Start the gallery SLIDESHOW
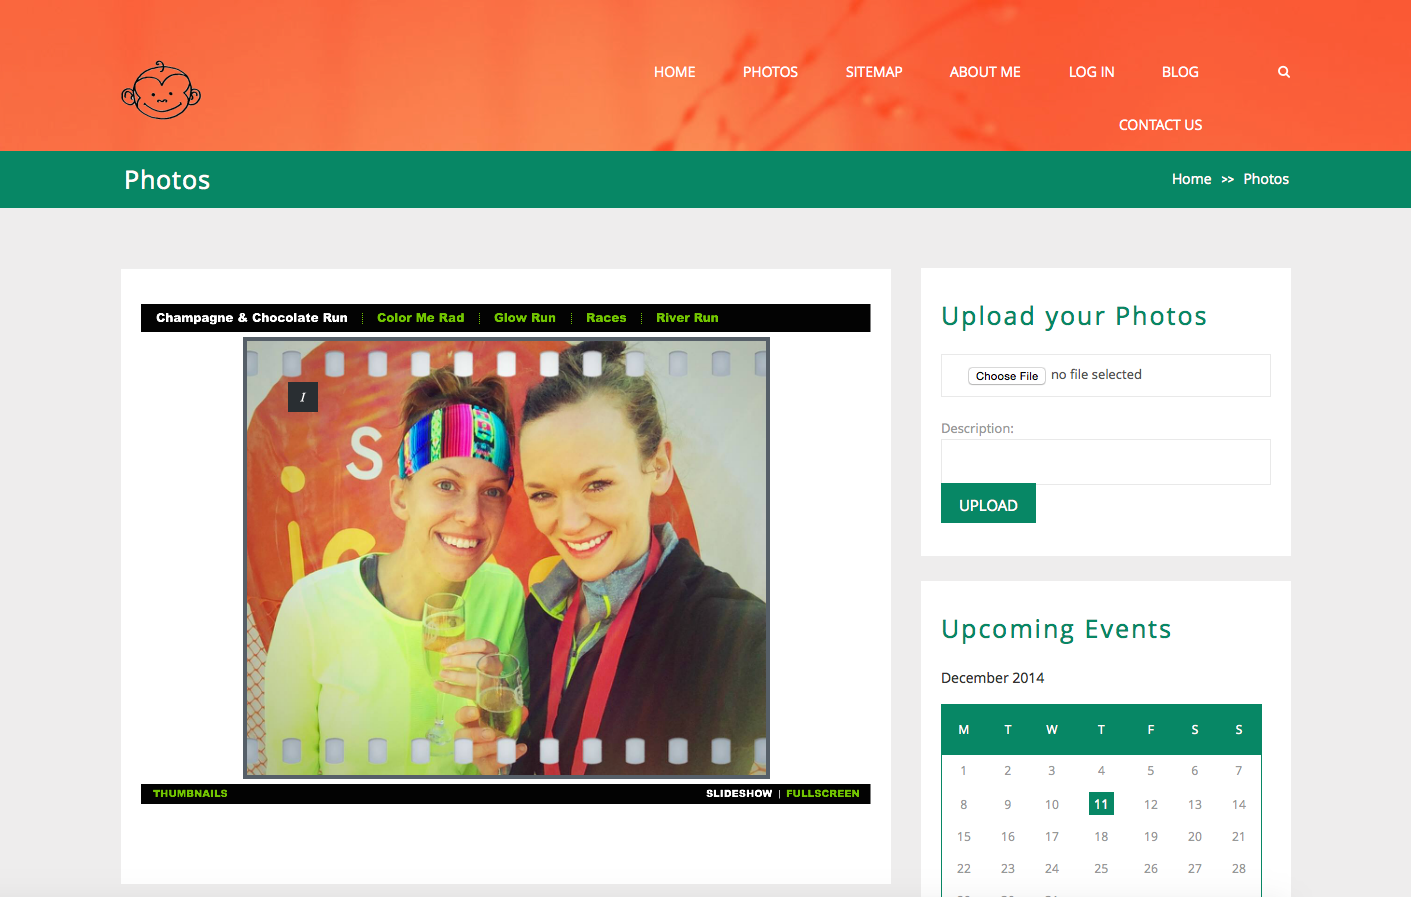Image resolution: width=1411 pixels, height=897 pixels. click(x=739, y=794)
